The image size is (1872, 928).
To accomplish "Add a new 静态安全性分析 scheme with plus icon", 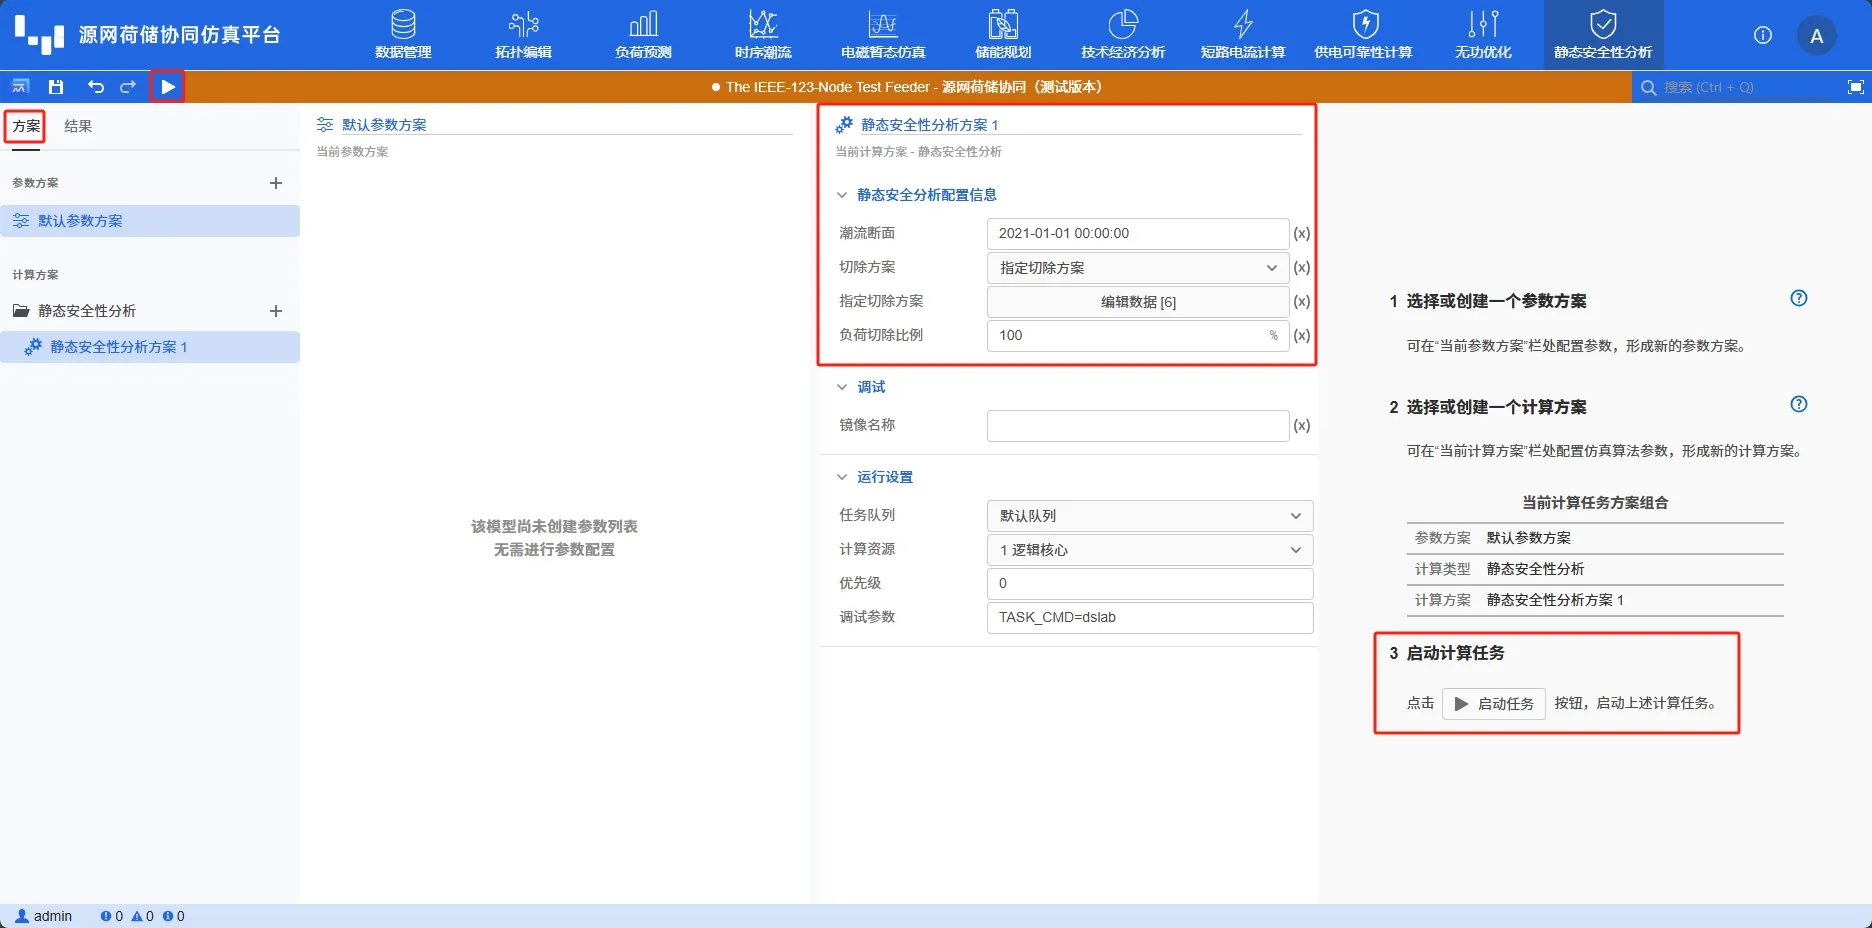I will click(x=276, y=311).
